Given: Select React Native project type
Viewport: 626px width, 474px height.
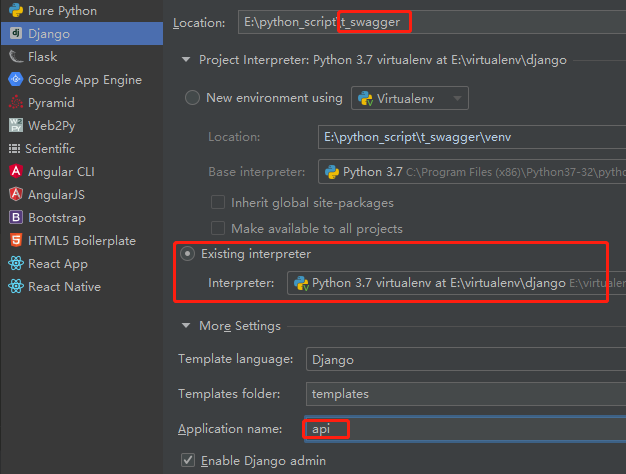Looking at the screenshot, I should click(65, 287).
